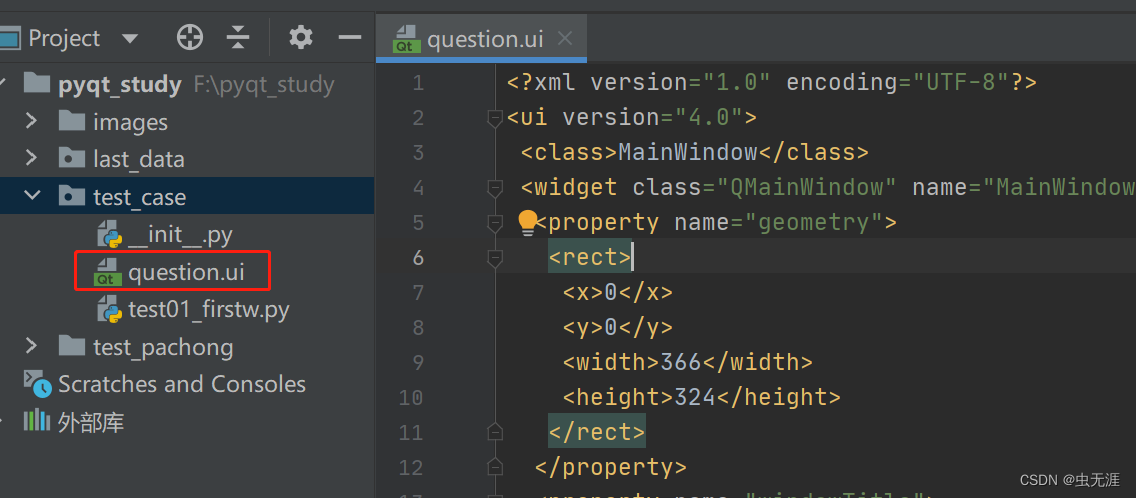Click the Python icon of test01_firstw.py
Screen dimensions: 1136x498
[109, 310]
